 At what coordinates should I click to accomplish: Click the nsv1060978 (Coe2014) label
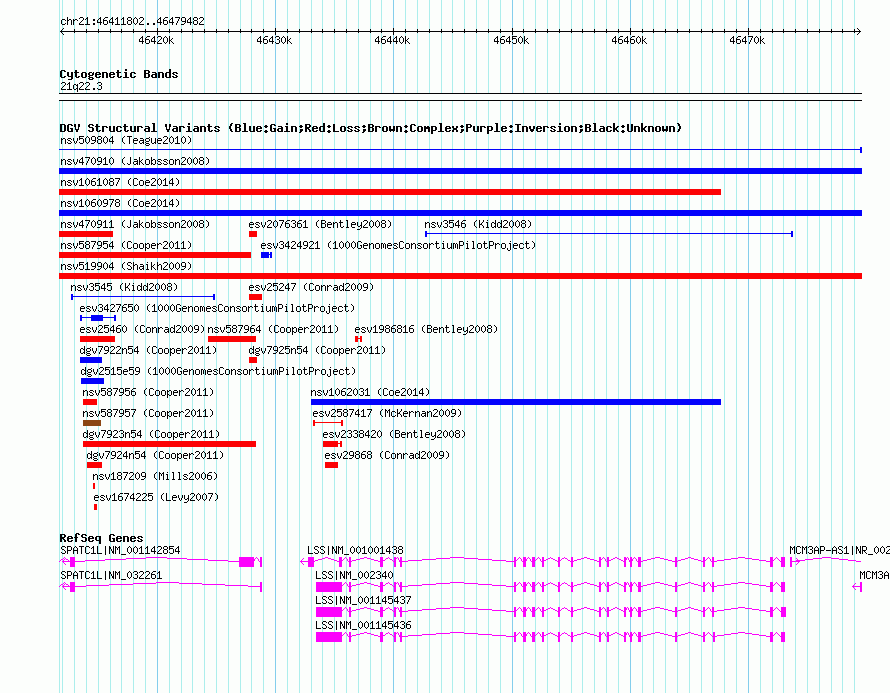click(120, 203)
